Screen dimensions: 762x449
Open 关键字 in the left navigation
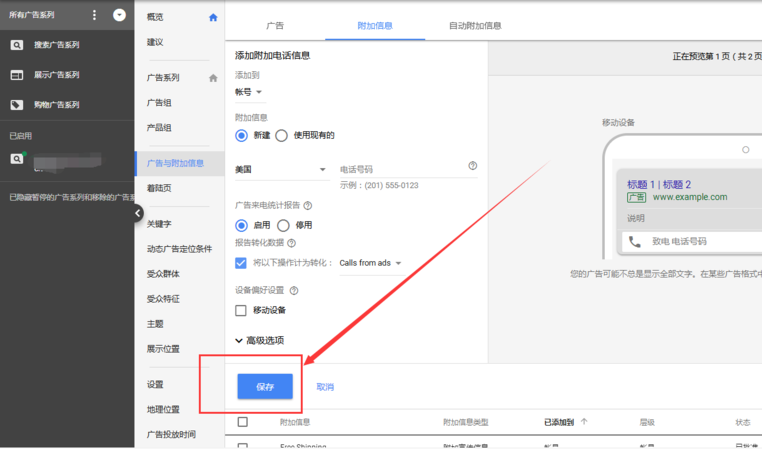[160, 224]
